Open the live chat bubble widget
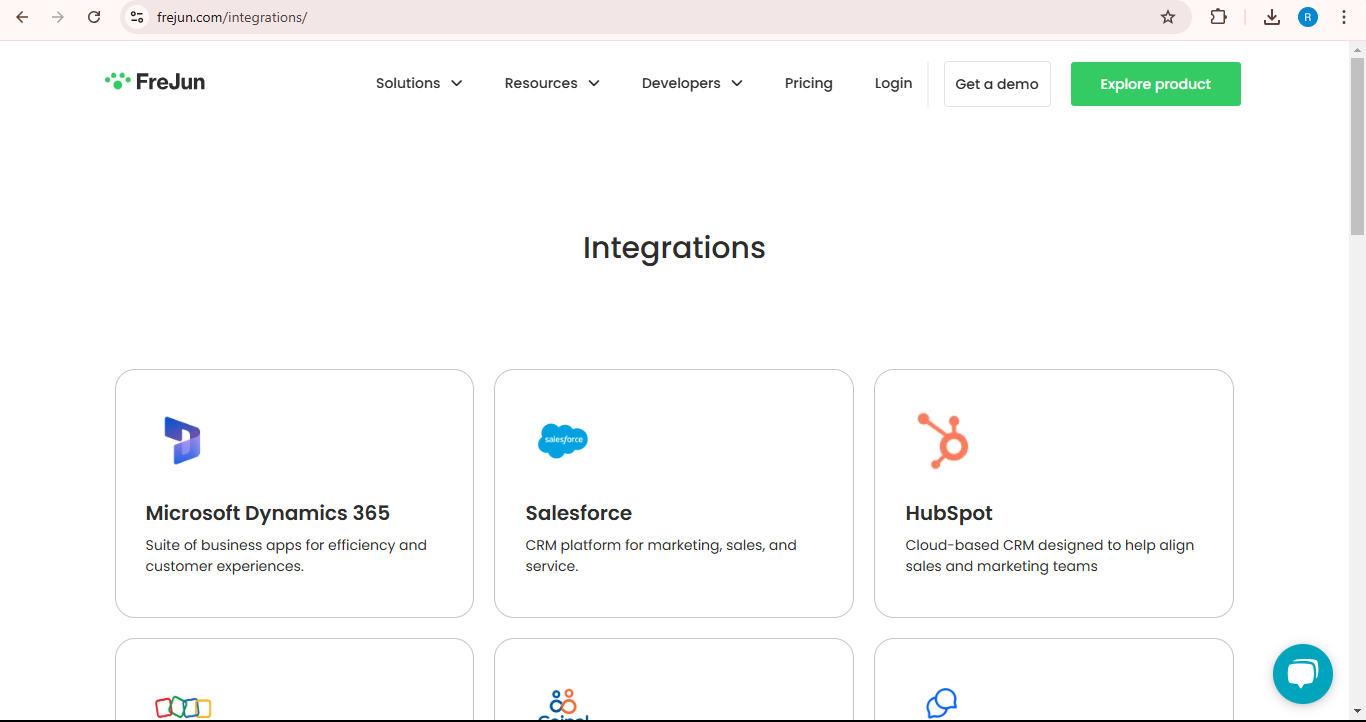 [1302, 673]
